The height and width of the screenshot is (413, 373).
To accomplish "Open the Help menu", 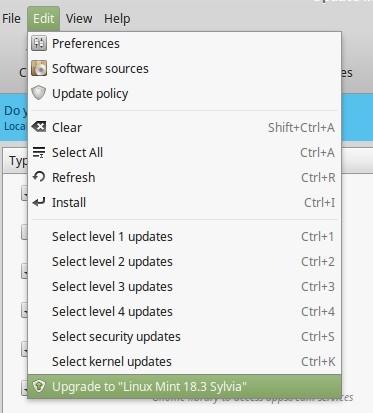I will pos(117,19).
